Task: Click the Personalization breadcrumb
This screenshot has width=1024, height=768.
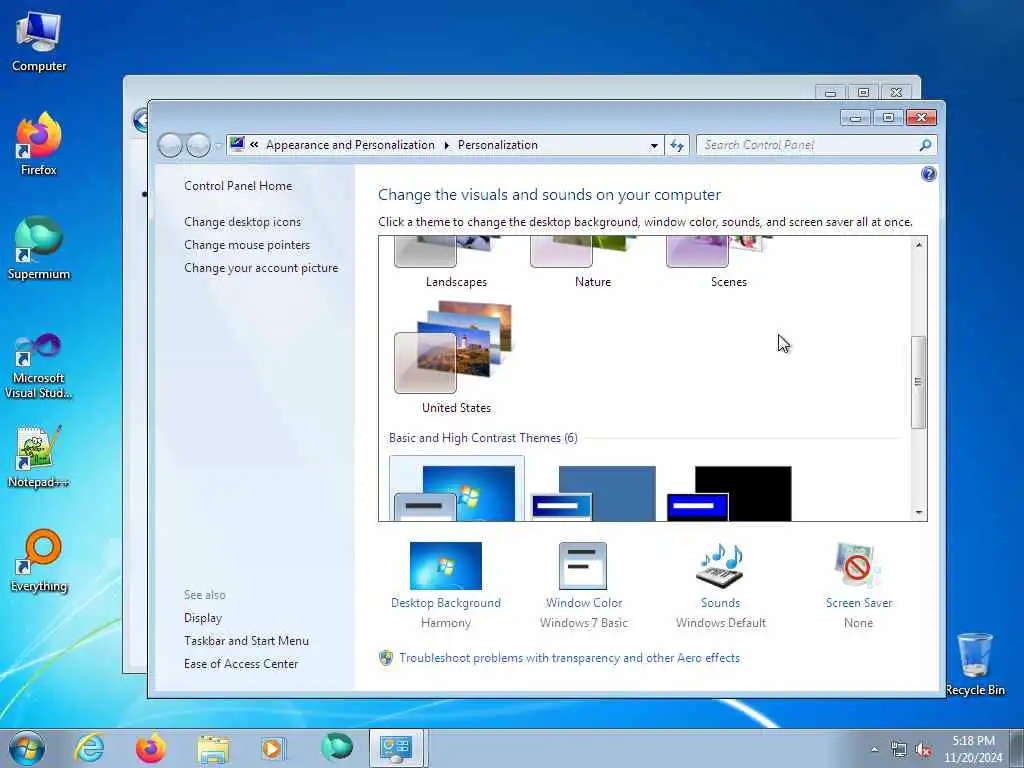Action: (498, 145)
